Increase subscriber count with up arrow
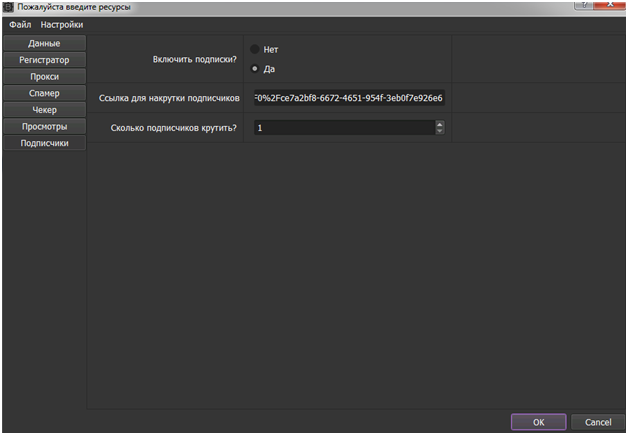The image size is (628, 435). tap(439, 124)
